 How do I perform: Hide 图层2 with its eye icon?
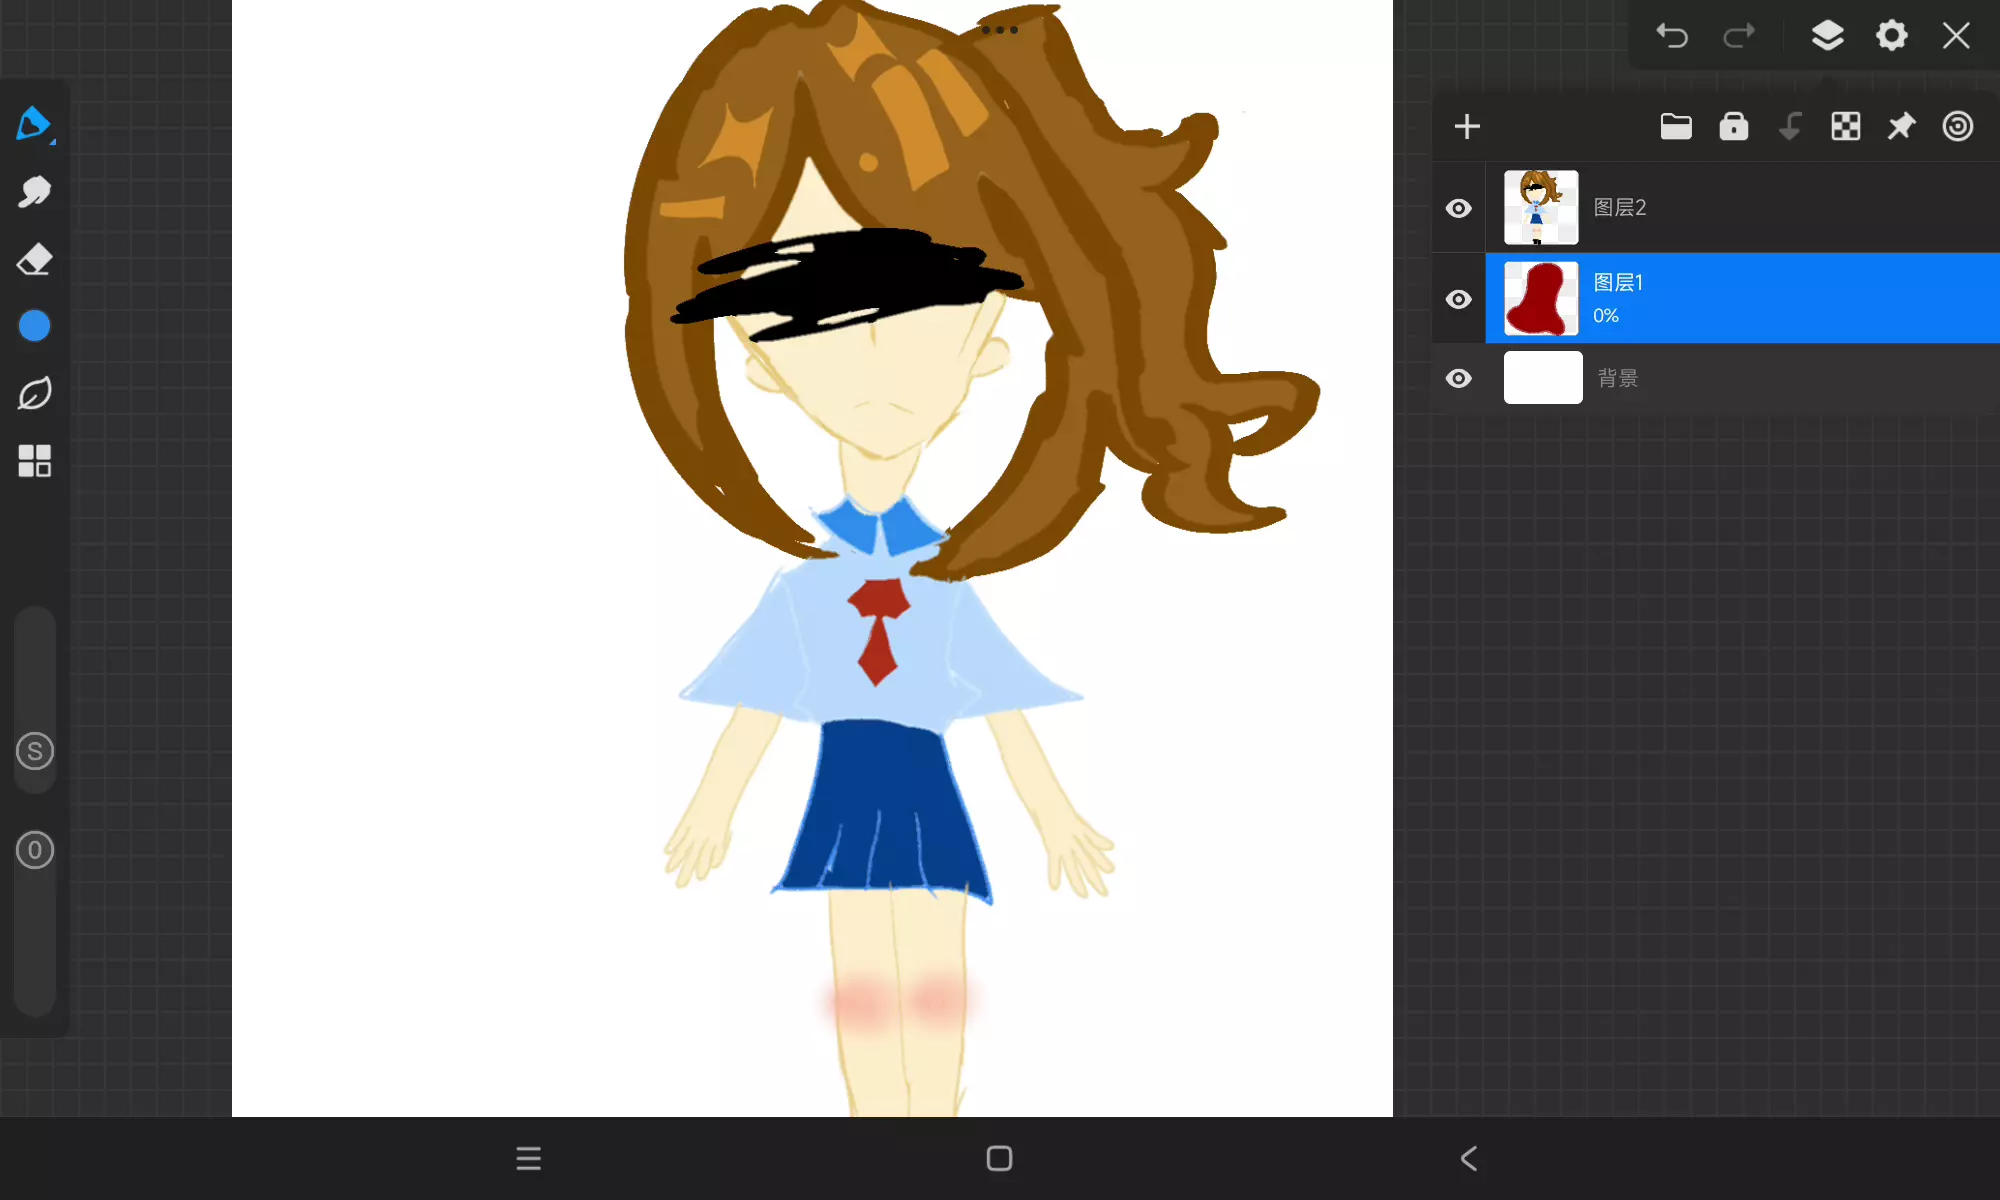pos(1459,208)
